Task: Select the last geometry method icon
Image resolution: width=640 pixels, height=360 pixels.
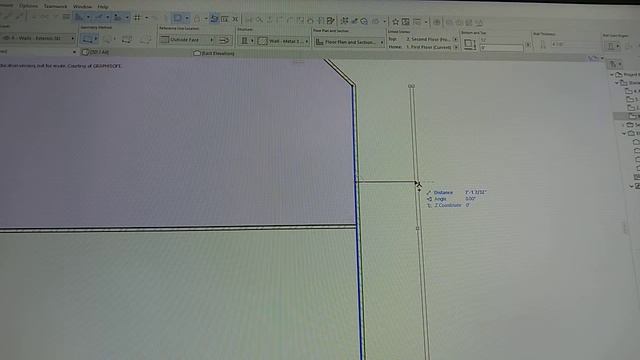Action: [146, 40]
